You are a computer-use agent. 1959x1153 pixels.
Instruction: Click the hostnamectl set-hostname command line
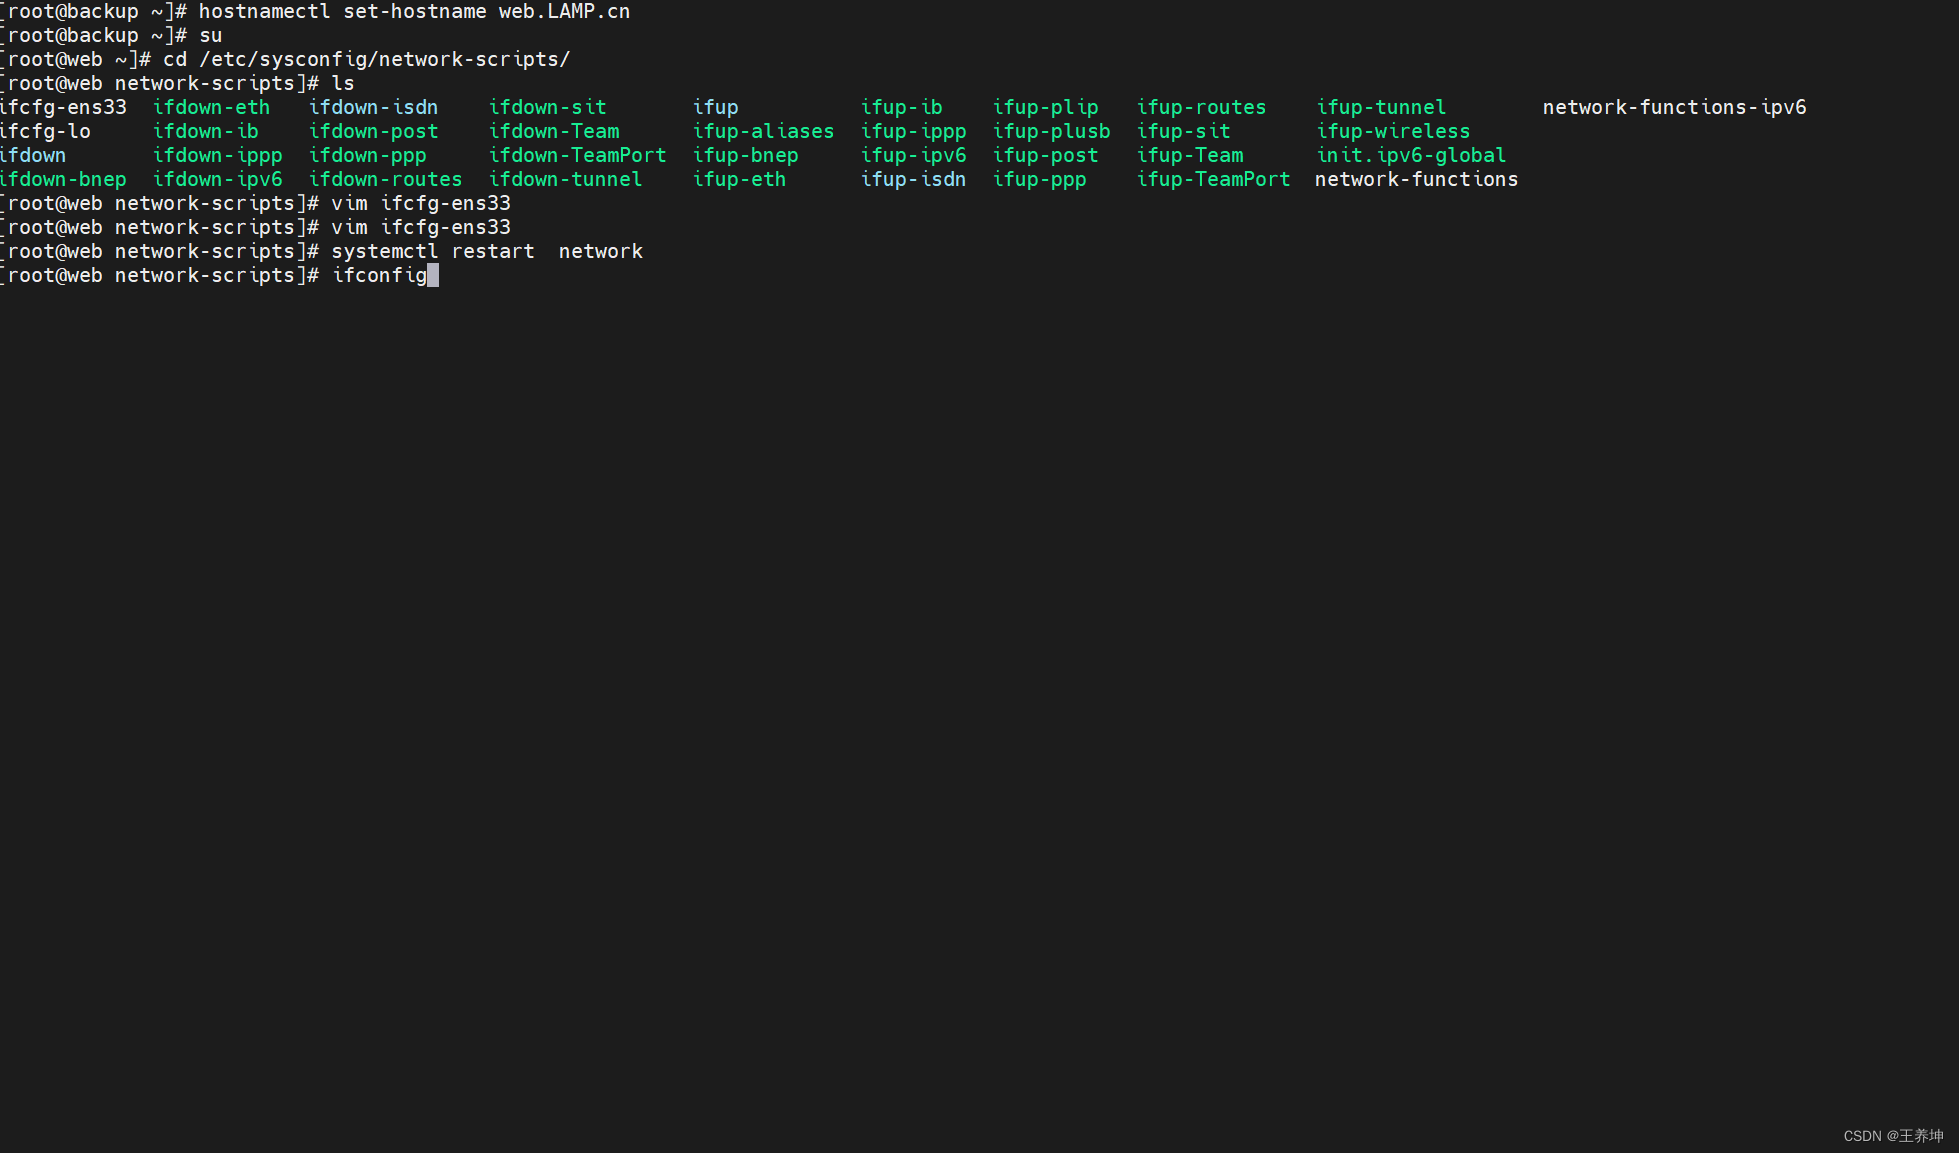(414, 11)
